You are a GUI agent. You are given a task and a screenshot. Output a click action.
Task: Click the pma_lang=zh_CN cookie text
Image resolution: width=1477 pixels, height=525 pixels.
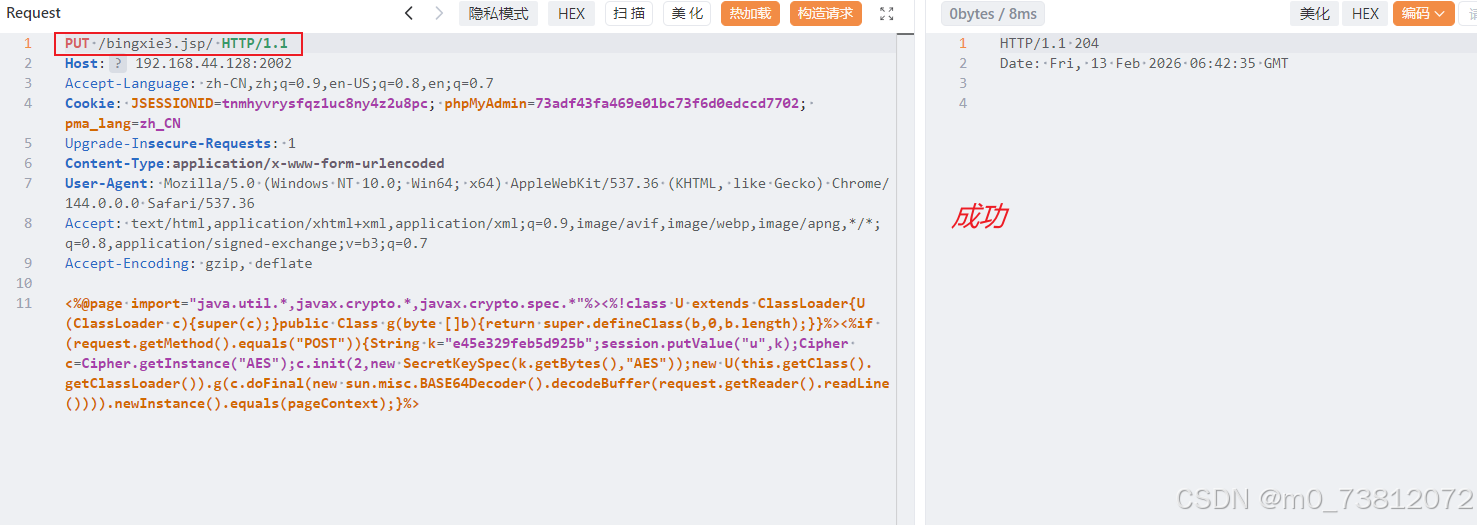pyautogui.click(x=123, y=123)
